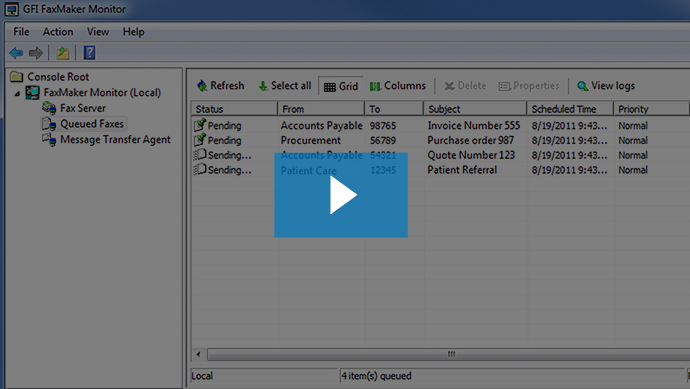Select the 'Quote Number 123' subject cell
The width and height of the screenshot is (690, 389).
coord(471,155)
